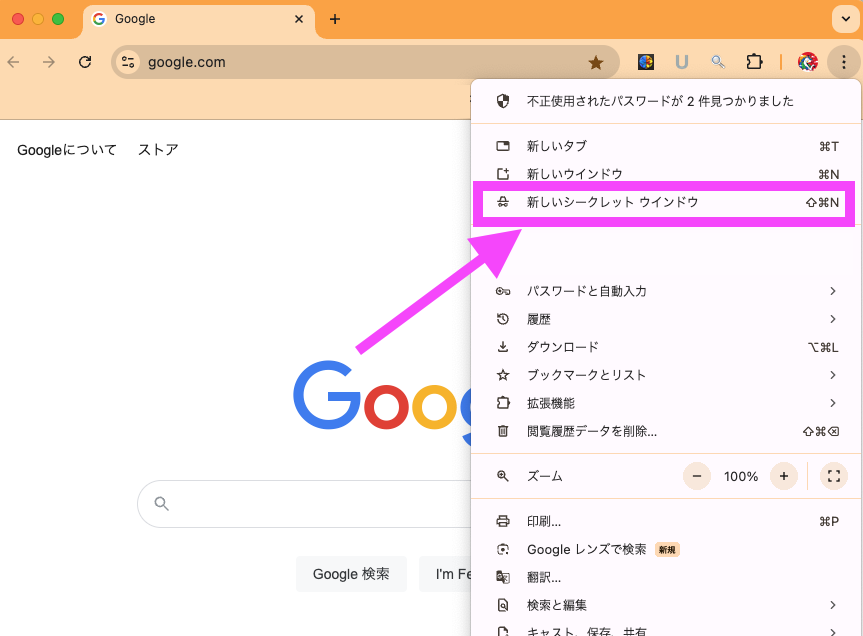Choose 翻訳 (Translate) from the menu
863x636 pixels.
[x=665, y=577]
